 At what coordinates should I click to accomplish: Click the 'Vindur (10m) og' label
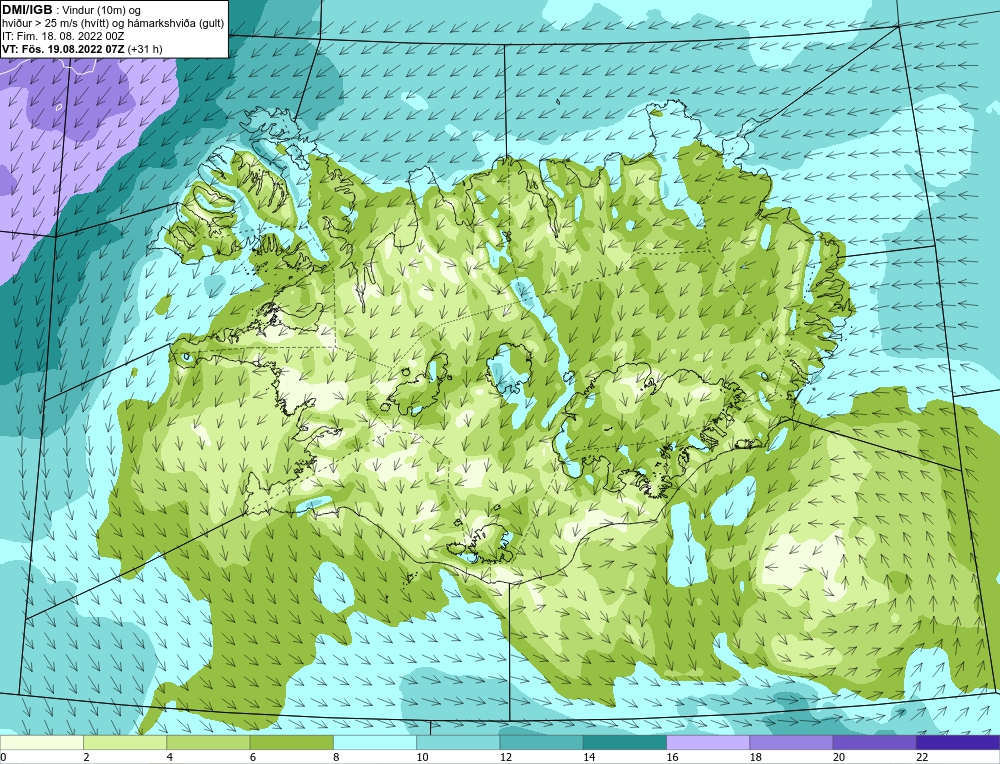(101, 10)
